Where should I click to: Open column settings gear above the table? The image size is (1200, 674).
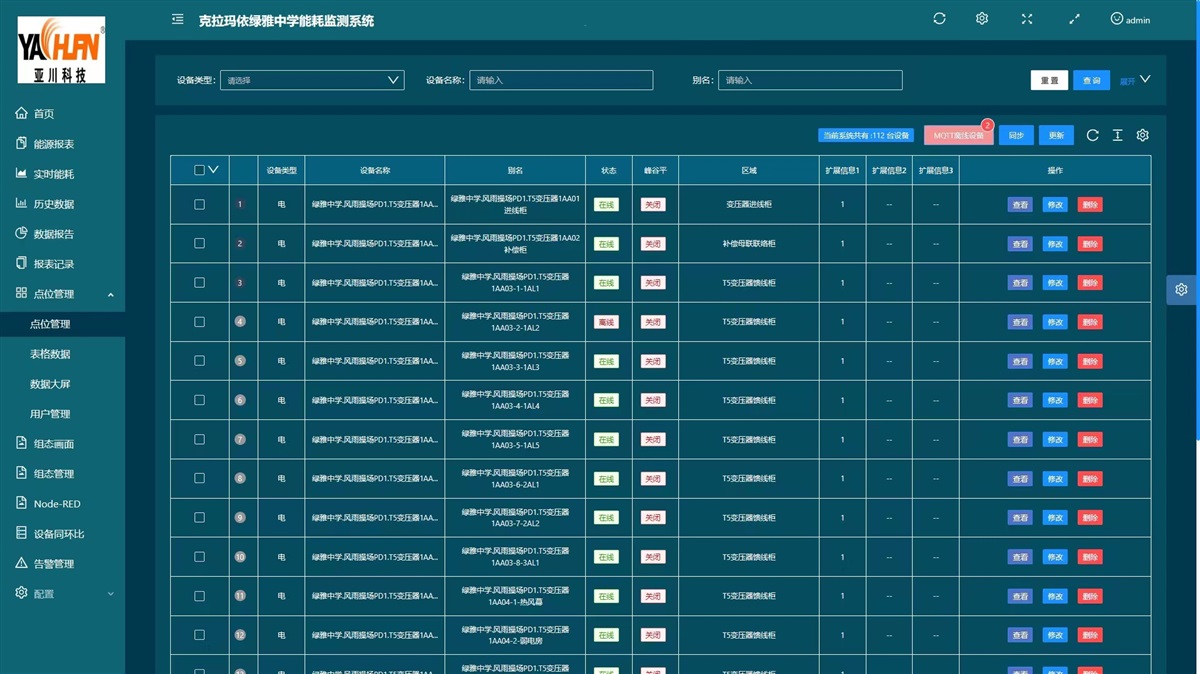[1143, 136]
